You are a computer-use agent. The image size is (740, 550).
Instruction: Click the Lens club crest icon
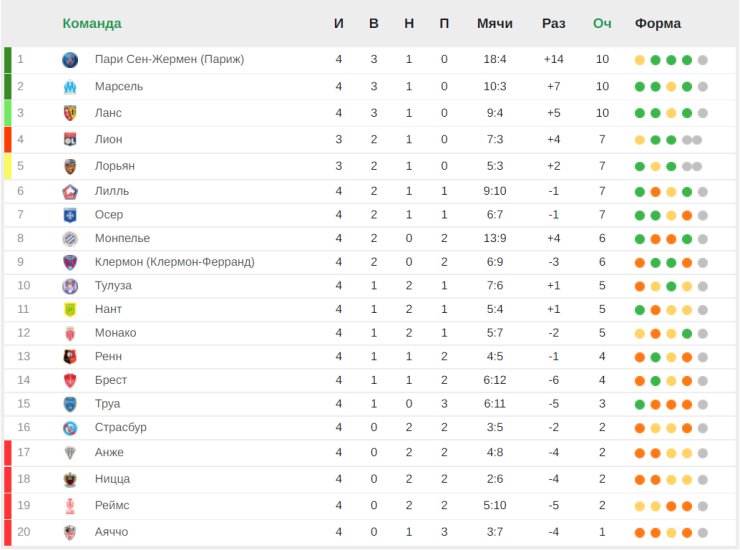pyautogui.click(x=70, y=113)
